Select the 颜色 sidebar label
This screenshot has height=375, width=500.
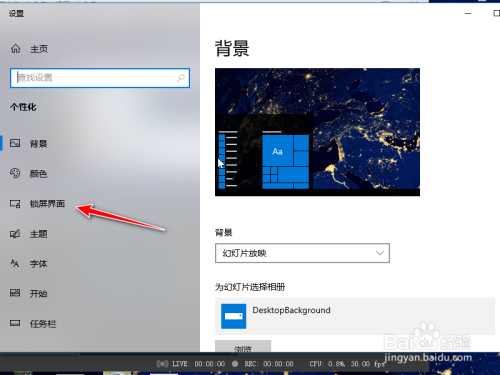tap(38, 174)
